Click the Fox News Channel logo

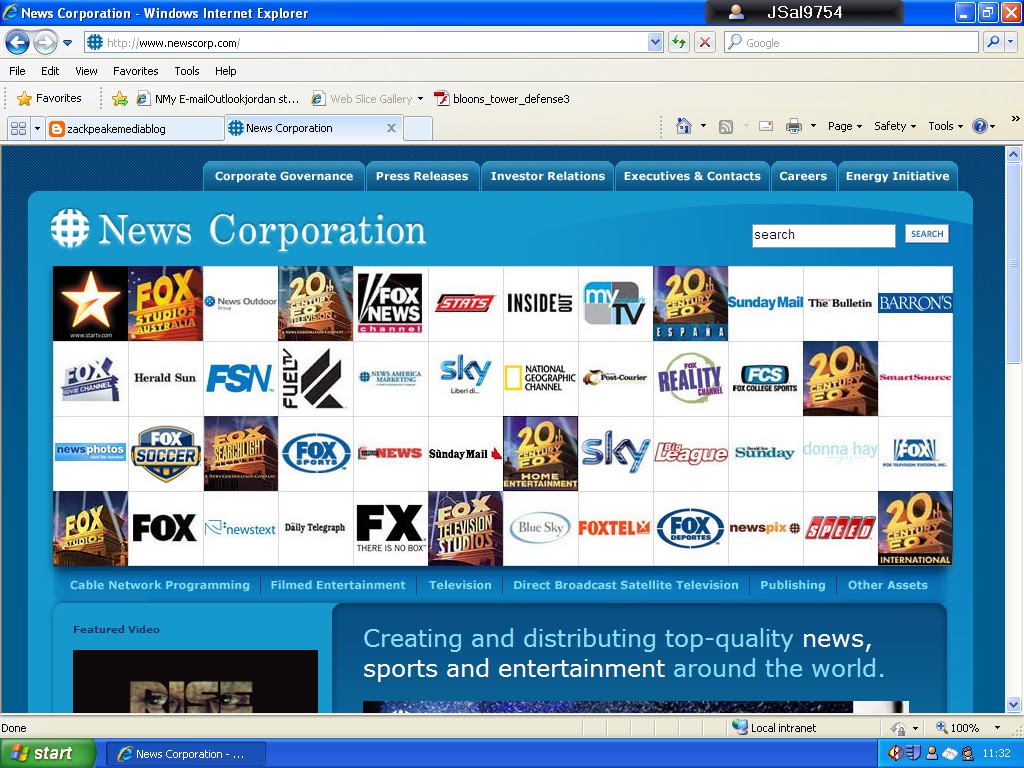[x=391, y=303]
